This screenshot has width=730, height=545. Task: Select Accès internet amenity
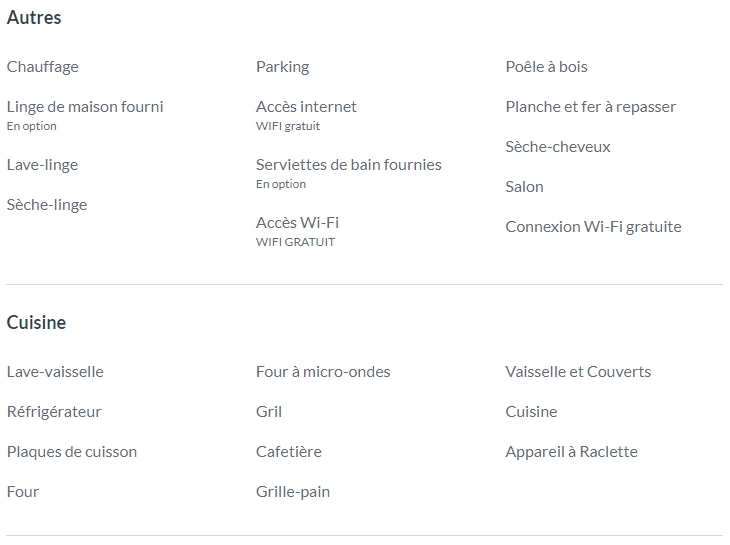[x=306, y=107]
